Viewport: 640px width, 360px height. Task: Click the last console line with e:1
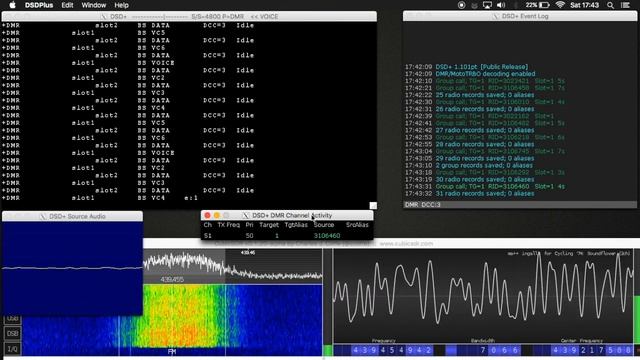(100, 198)
